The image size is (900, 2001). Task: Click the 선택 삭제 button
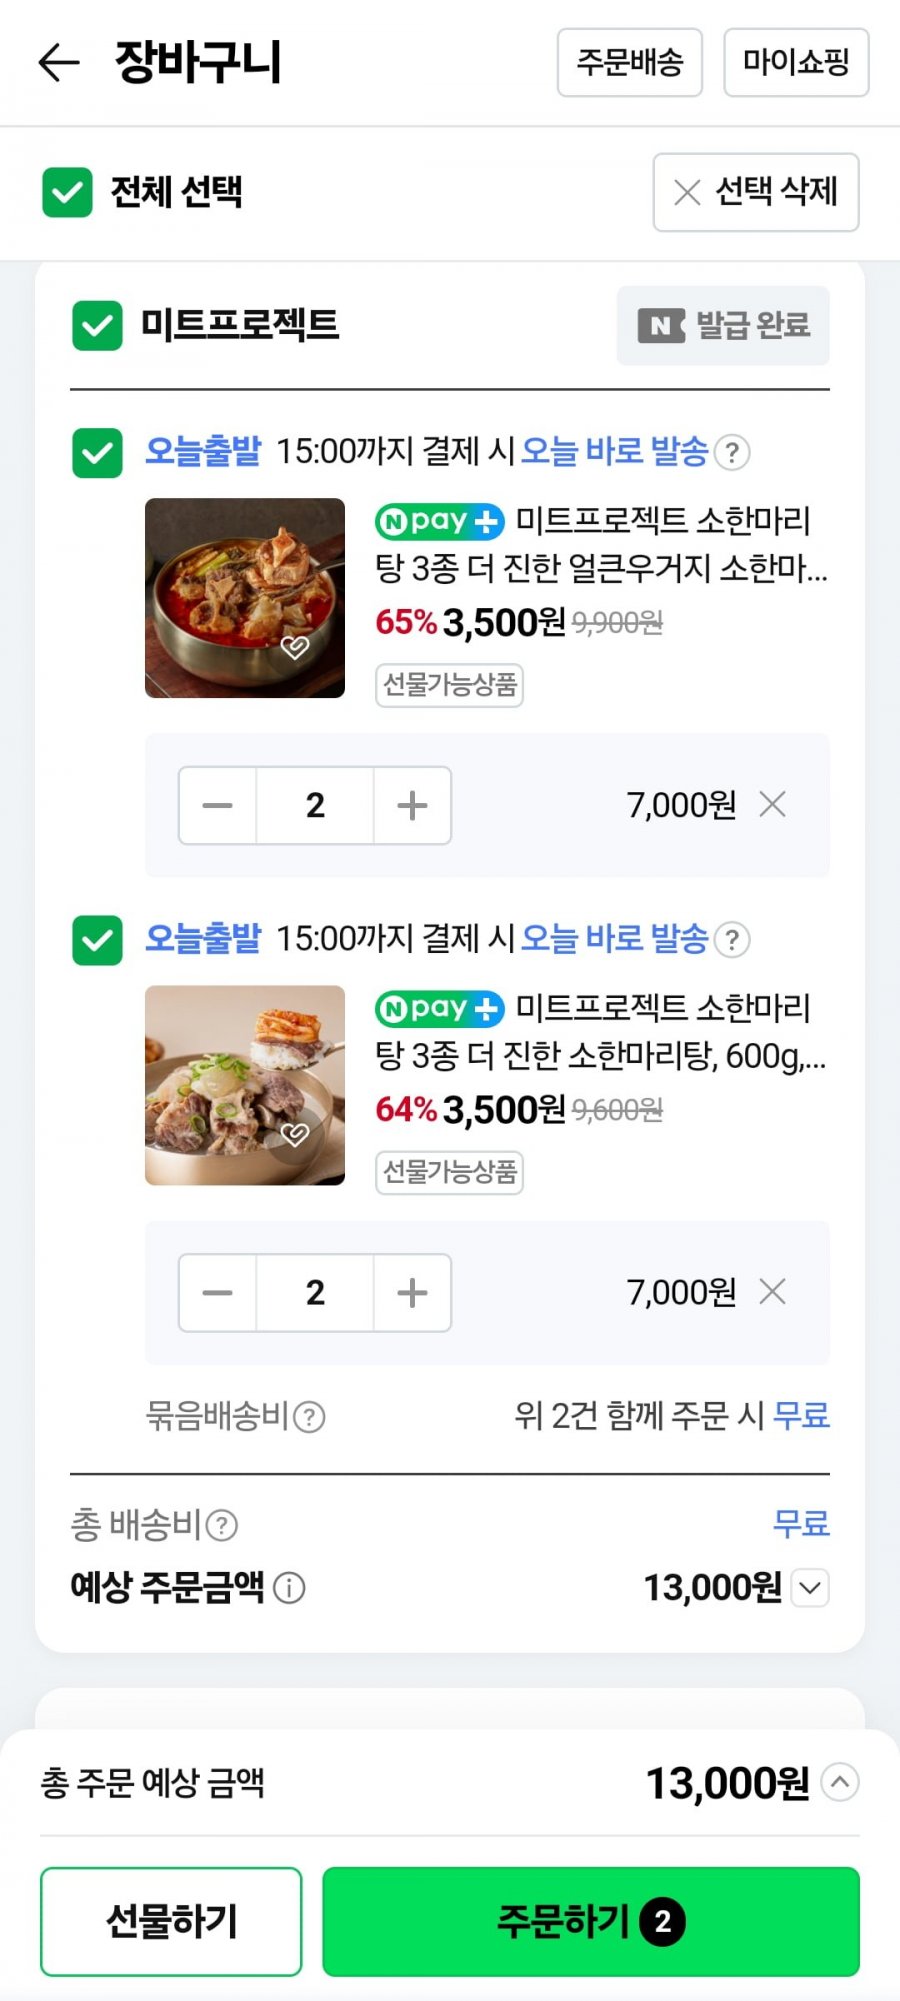(x=756, y=192)
